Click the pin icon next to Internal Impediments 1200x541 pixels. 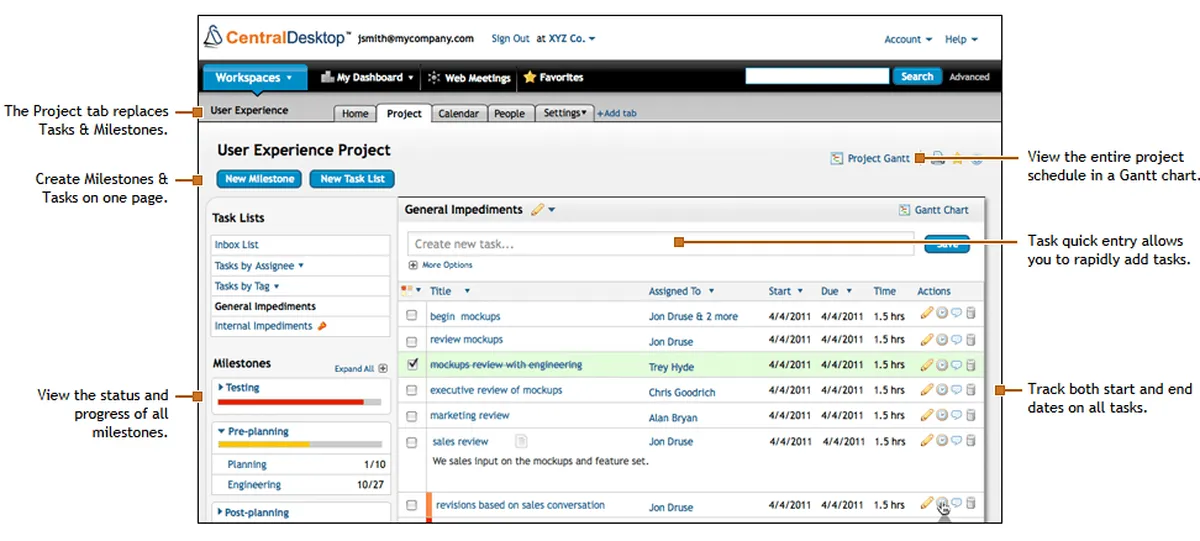[322, 326]
